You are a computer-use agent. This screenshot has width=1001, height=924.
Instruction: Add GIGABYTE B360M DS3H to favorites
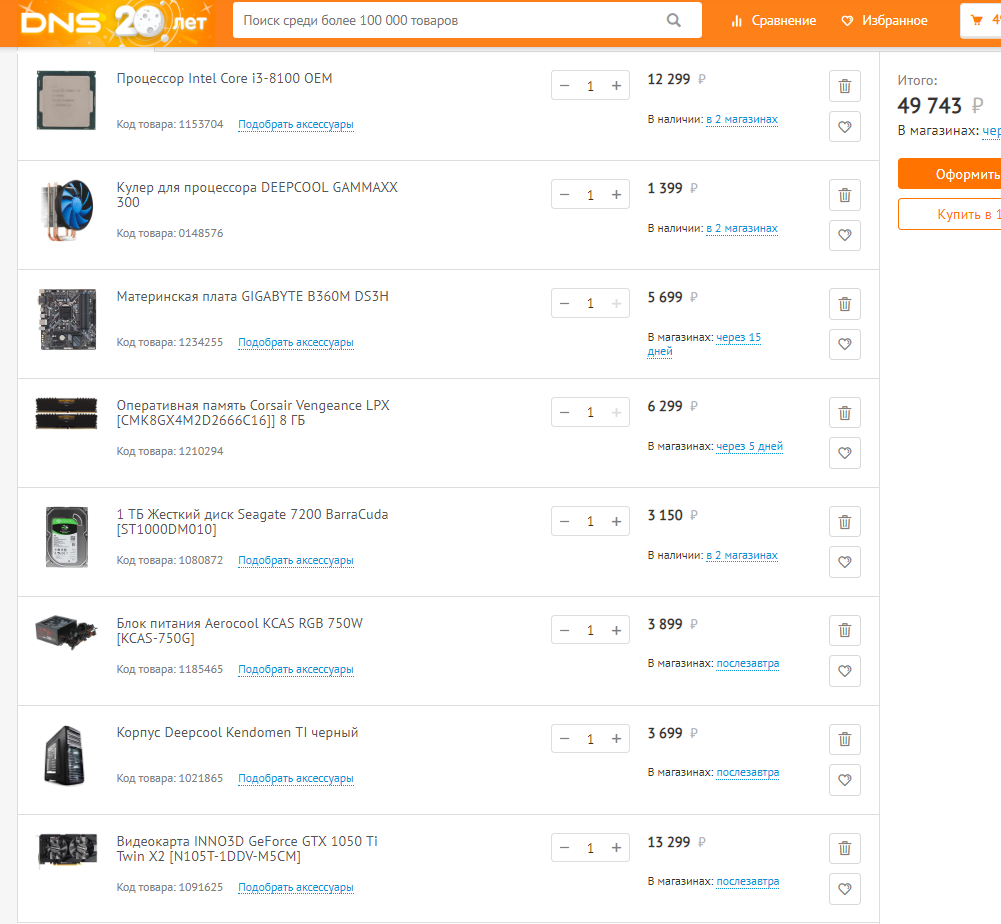pyautogui.click(x=845, y=344)
